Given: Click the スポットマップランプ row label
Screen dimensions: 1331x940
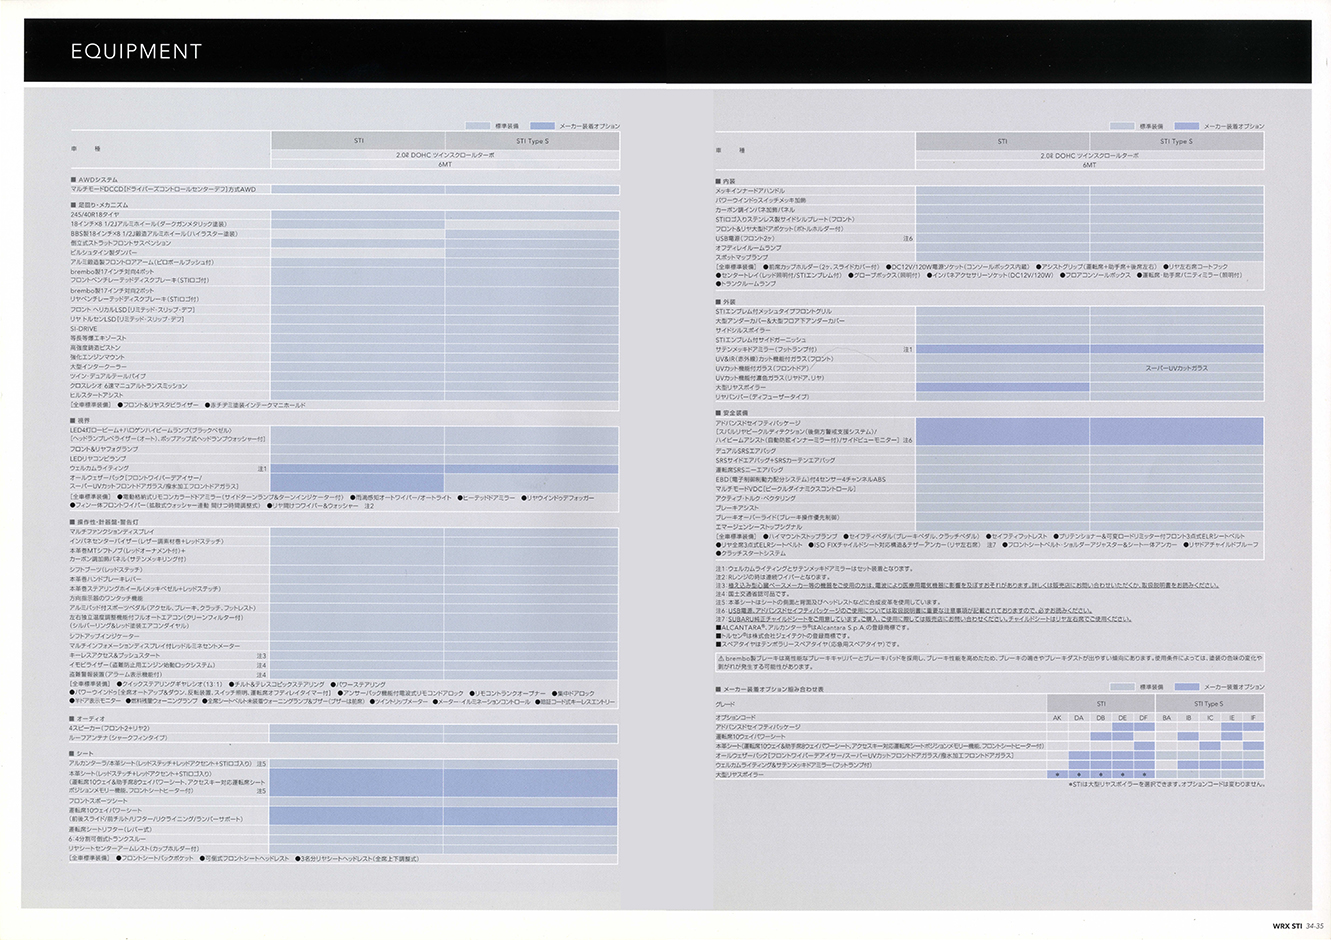Looking at the screenshot, I should pos(742,257).
